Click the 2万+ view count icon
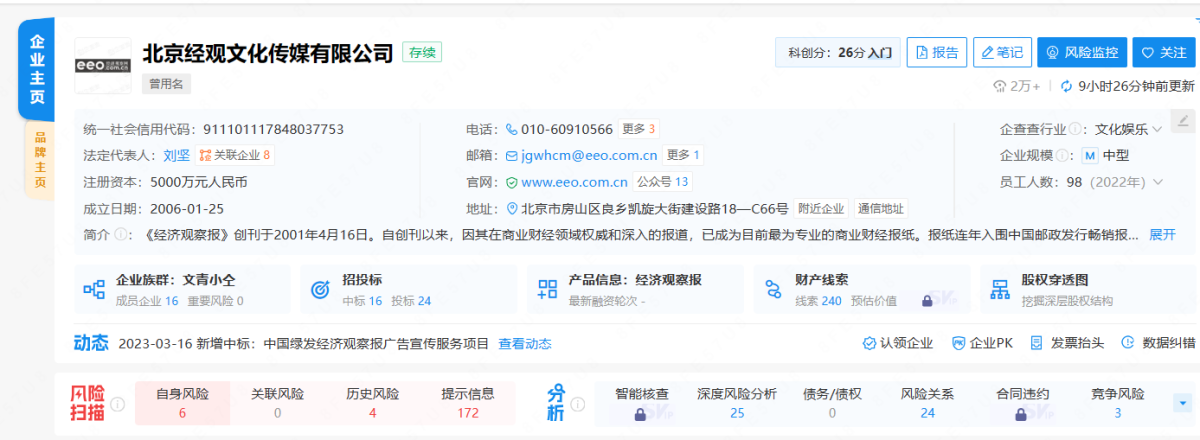Image resolution: width=1200 pixels, height=440 pixels. click(1000, 86)
